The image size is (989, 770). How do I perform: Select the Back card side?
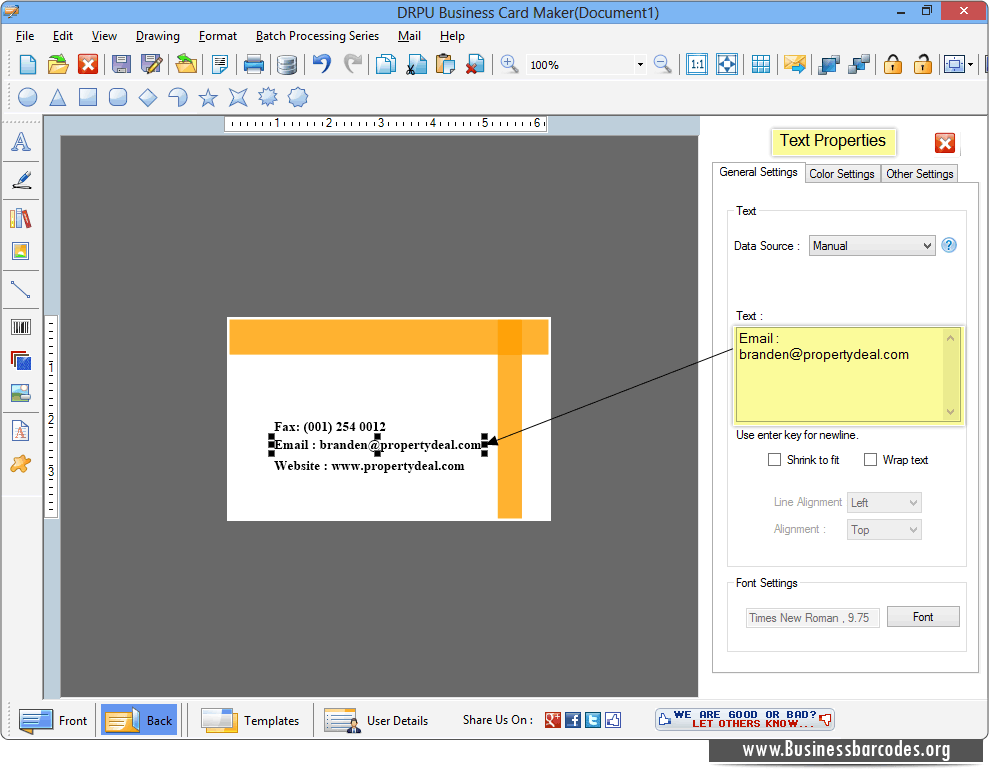(x=139, y=720)
